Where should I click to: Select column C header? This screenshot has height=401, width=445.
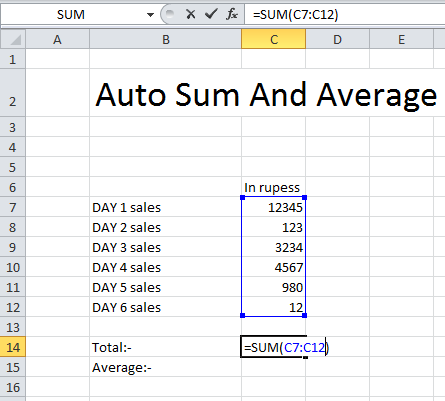click(273, 39)
